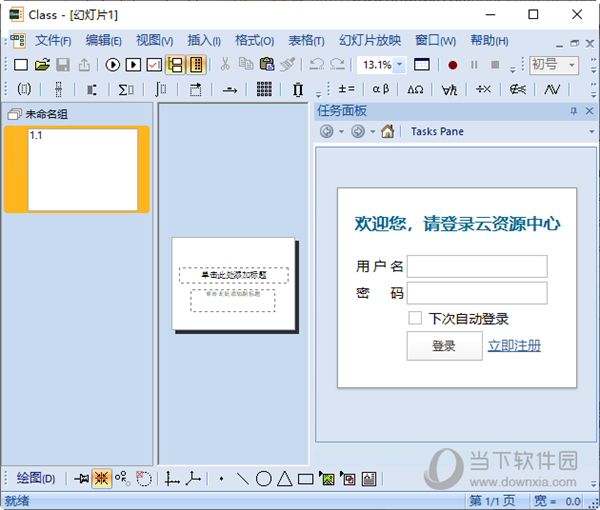Select the triangle drawing tool
600x510 pixels.
pos(284,479)
